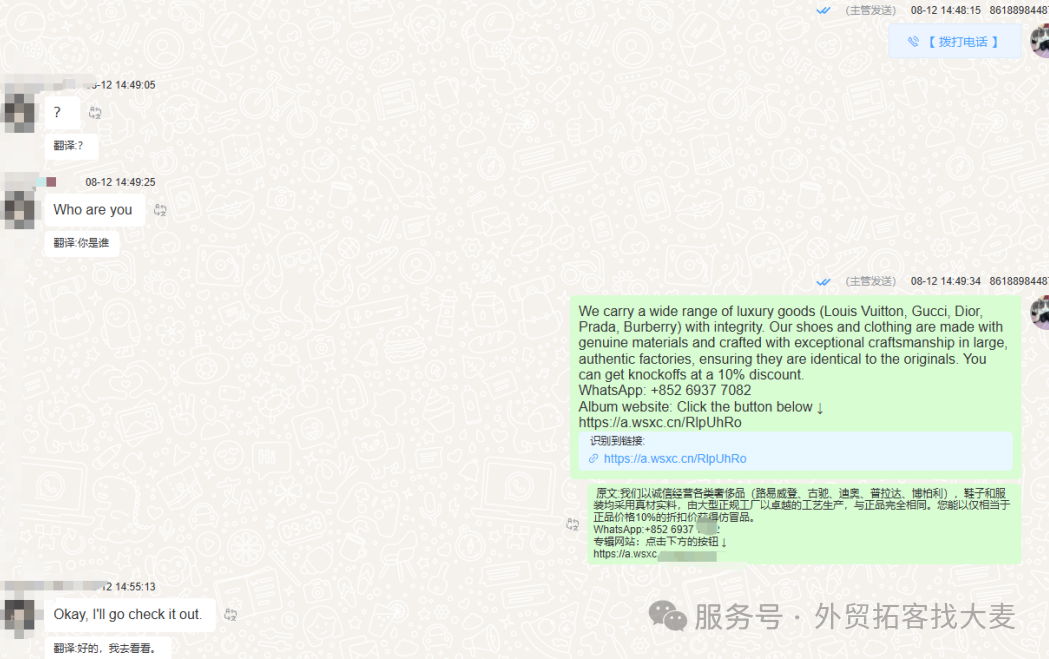Click translate icon beside 'Who are you'

160,210
